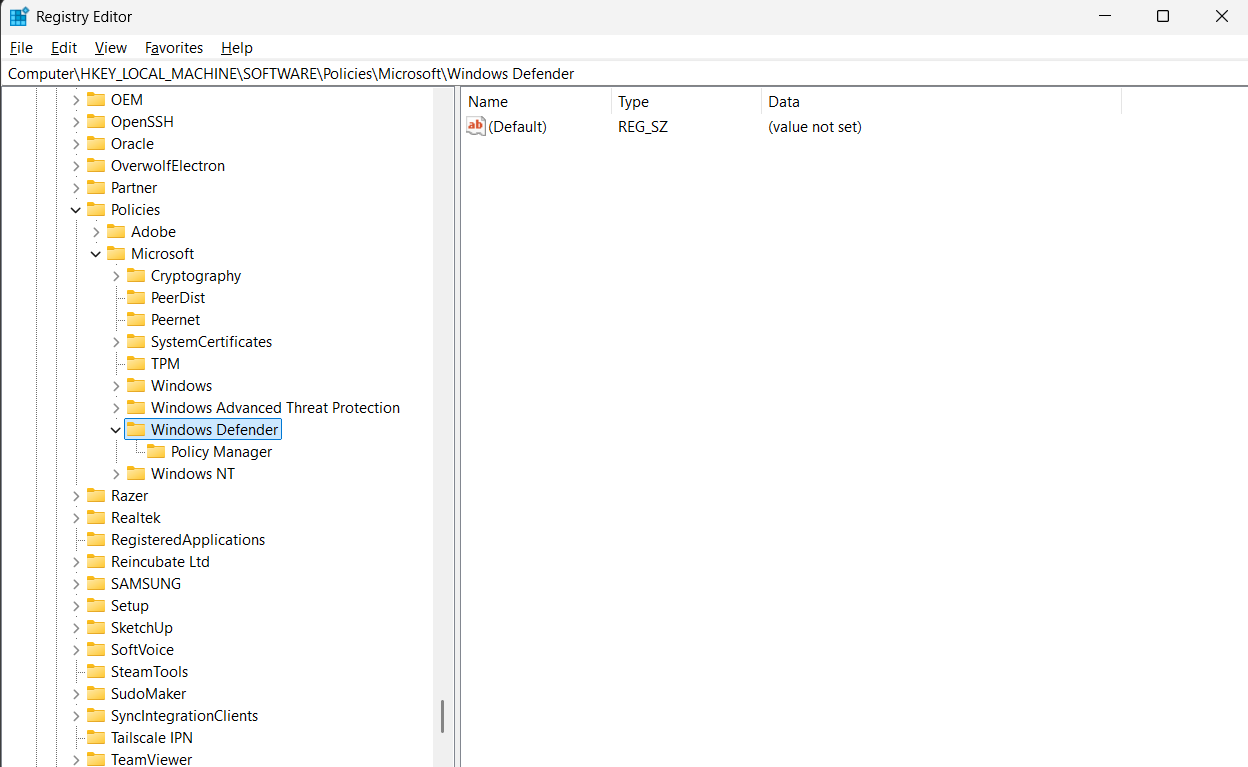Open the Favorites menu
The width and height of the screenshot is (1248, 767).
174,48
